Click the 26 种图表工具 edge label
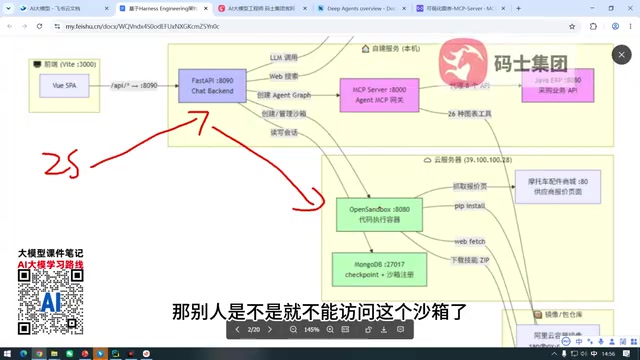The width and height of the screenshot is (640, 360). click(x=469, y=114)
